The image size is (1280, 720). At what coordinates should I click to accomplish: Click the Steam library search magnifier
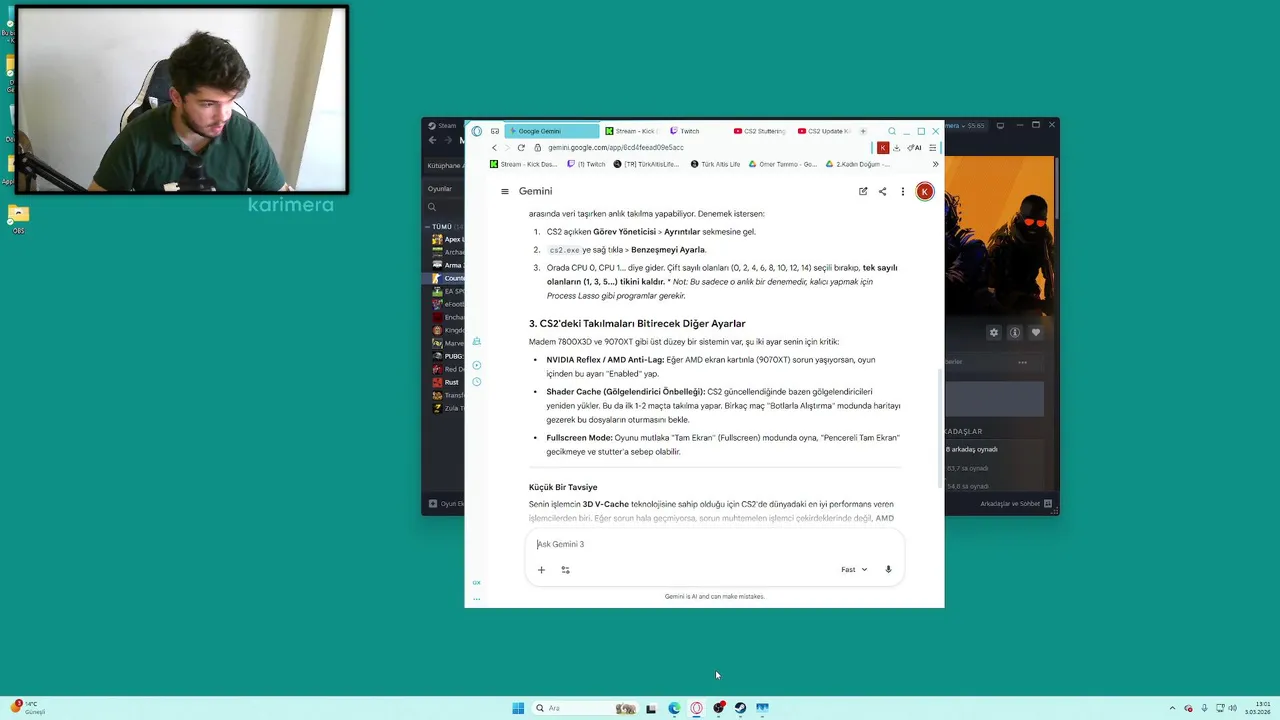[432, 208]
